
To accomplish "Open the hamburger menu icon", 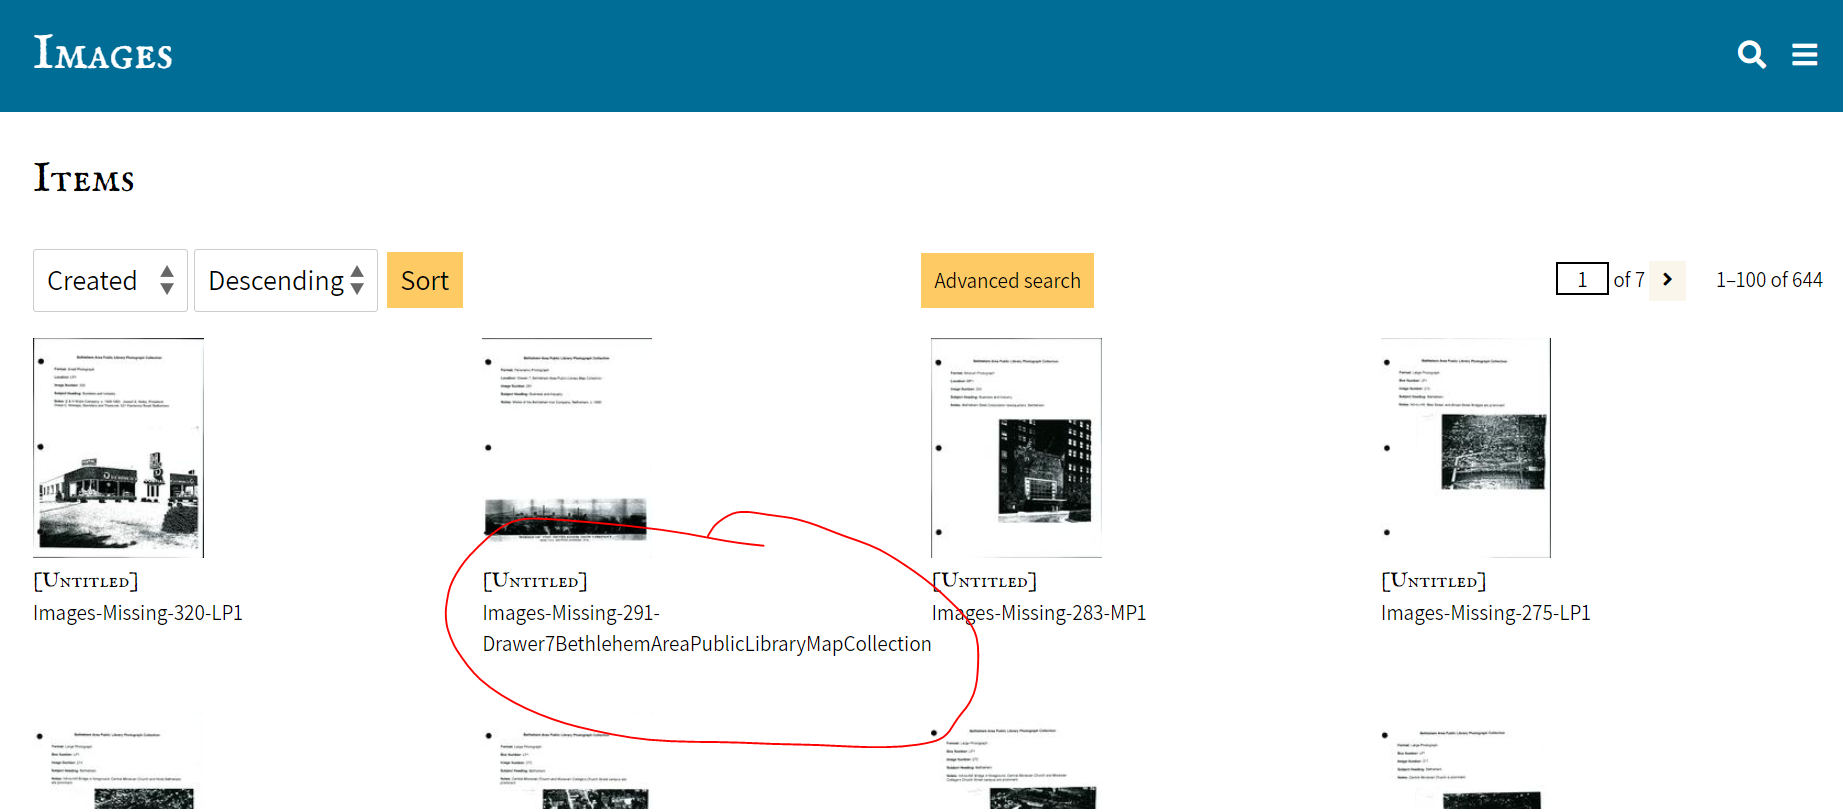I will [1804, 54].
